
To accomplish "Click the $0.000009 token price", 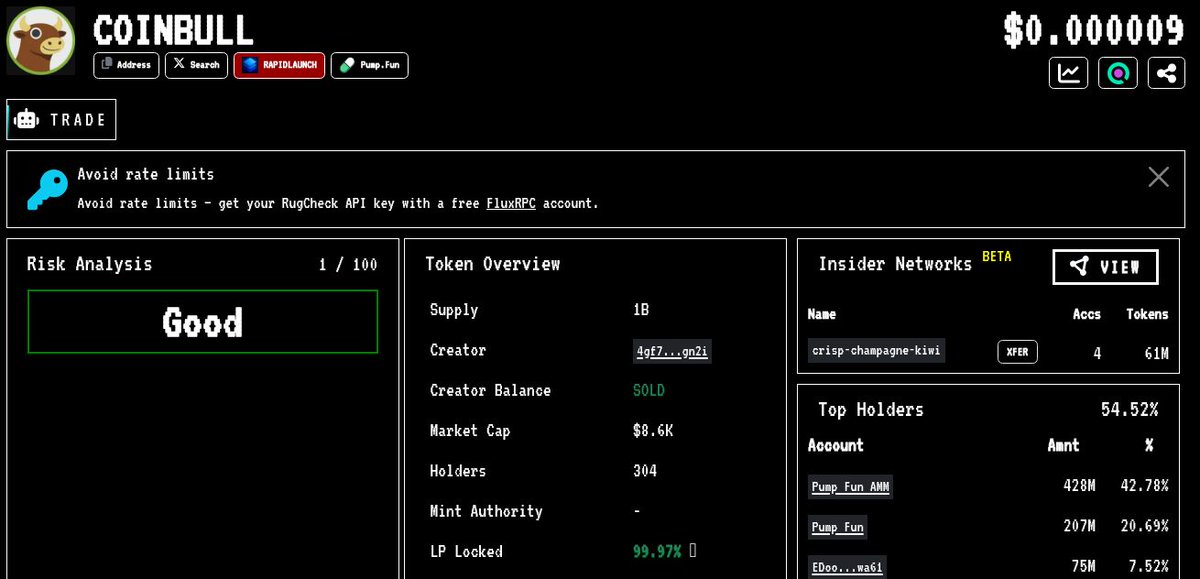I will click(x=1094, y=30).
